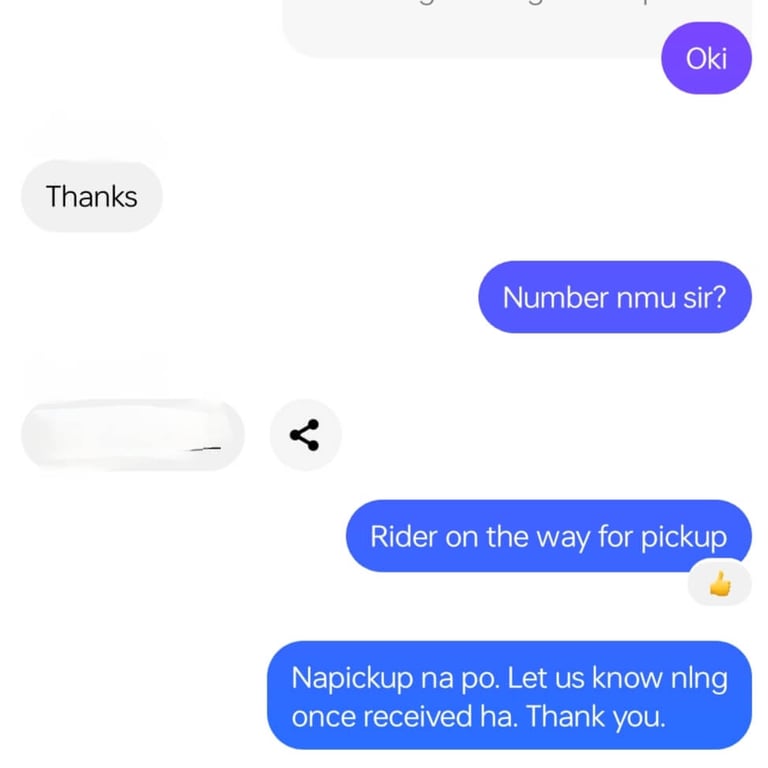768x768 pixels.
Task: Select the "Number nmu sir?" message
Action: pos(615,297)
